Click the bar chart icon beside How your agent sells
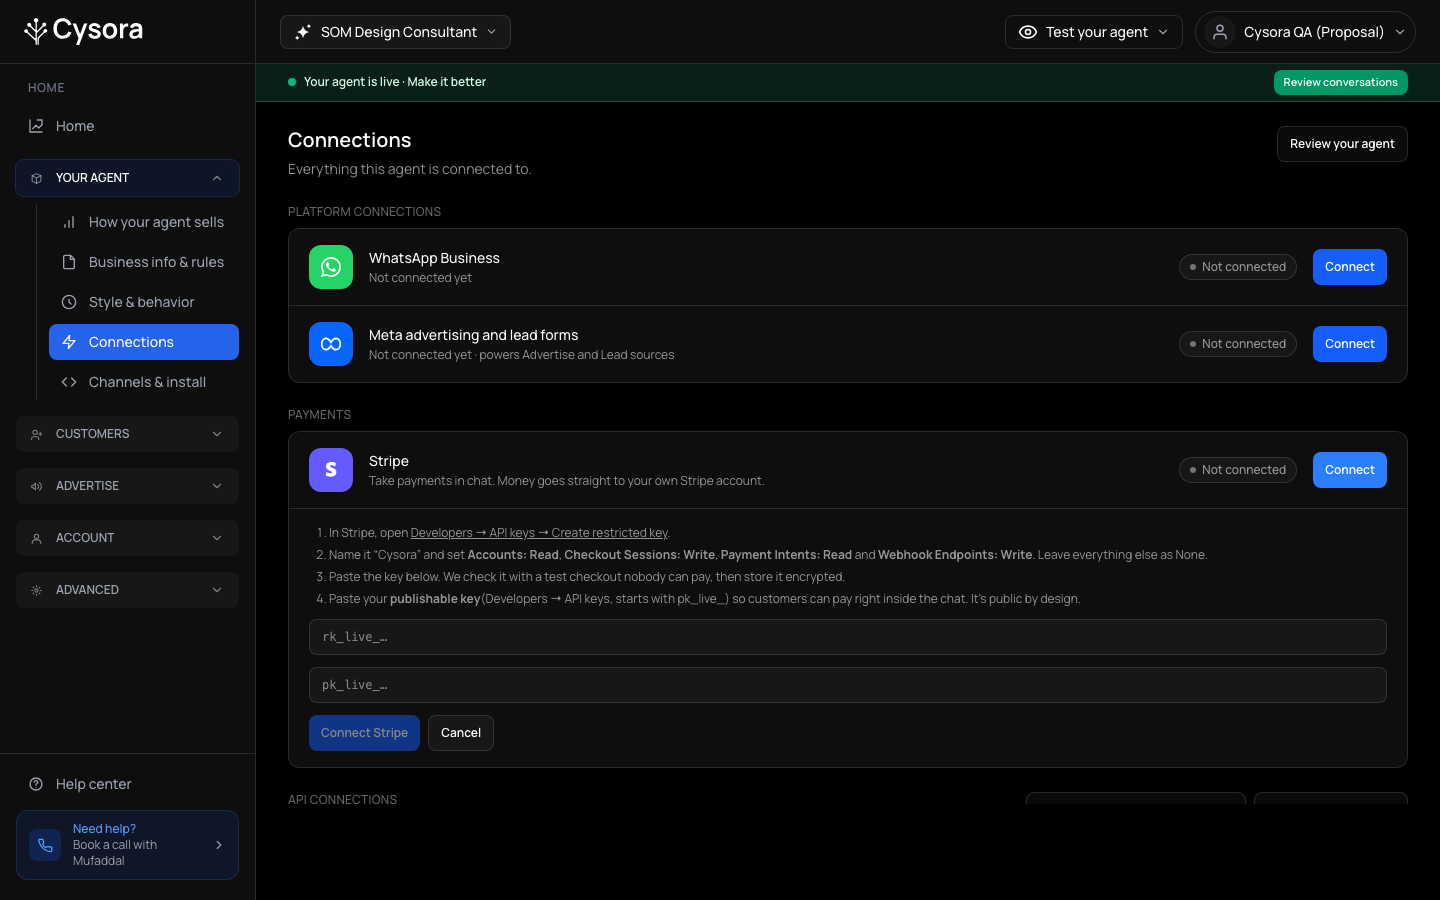1440x900 pixels. pos(69,222)
